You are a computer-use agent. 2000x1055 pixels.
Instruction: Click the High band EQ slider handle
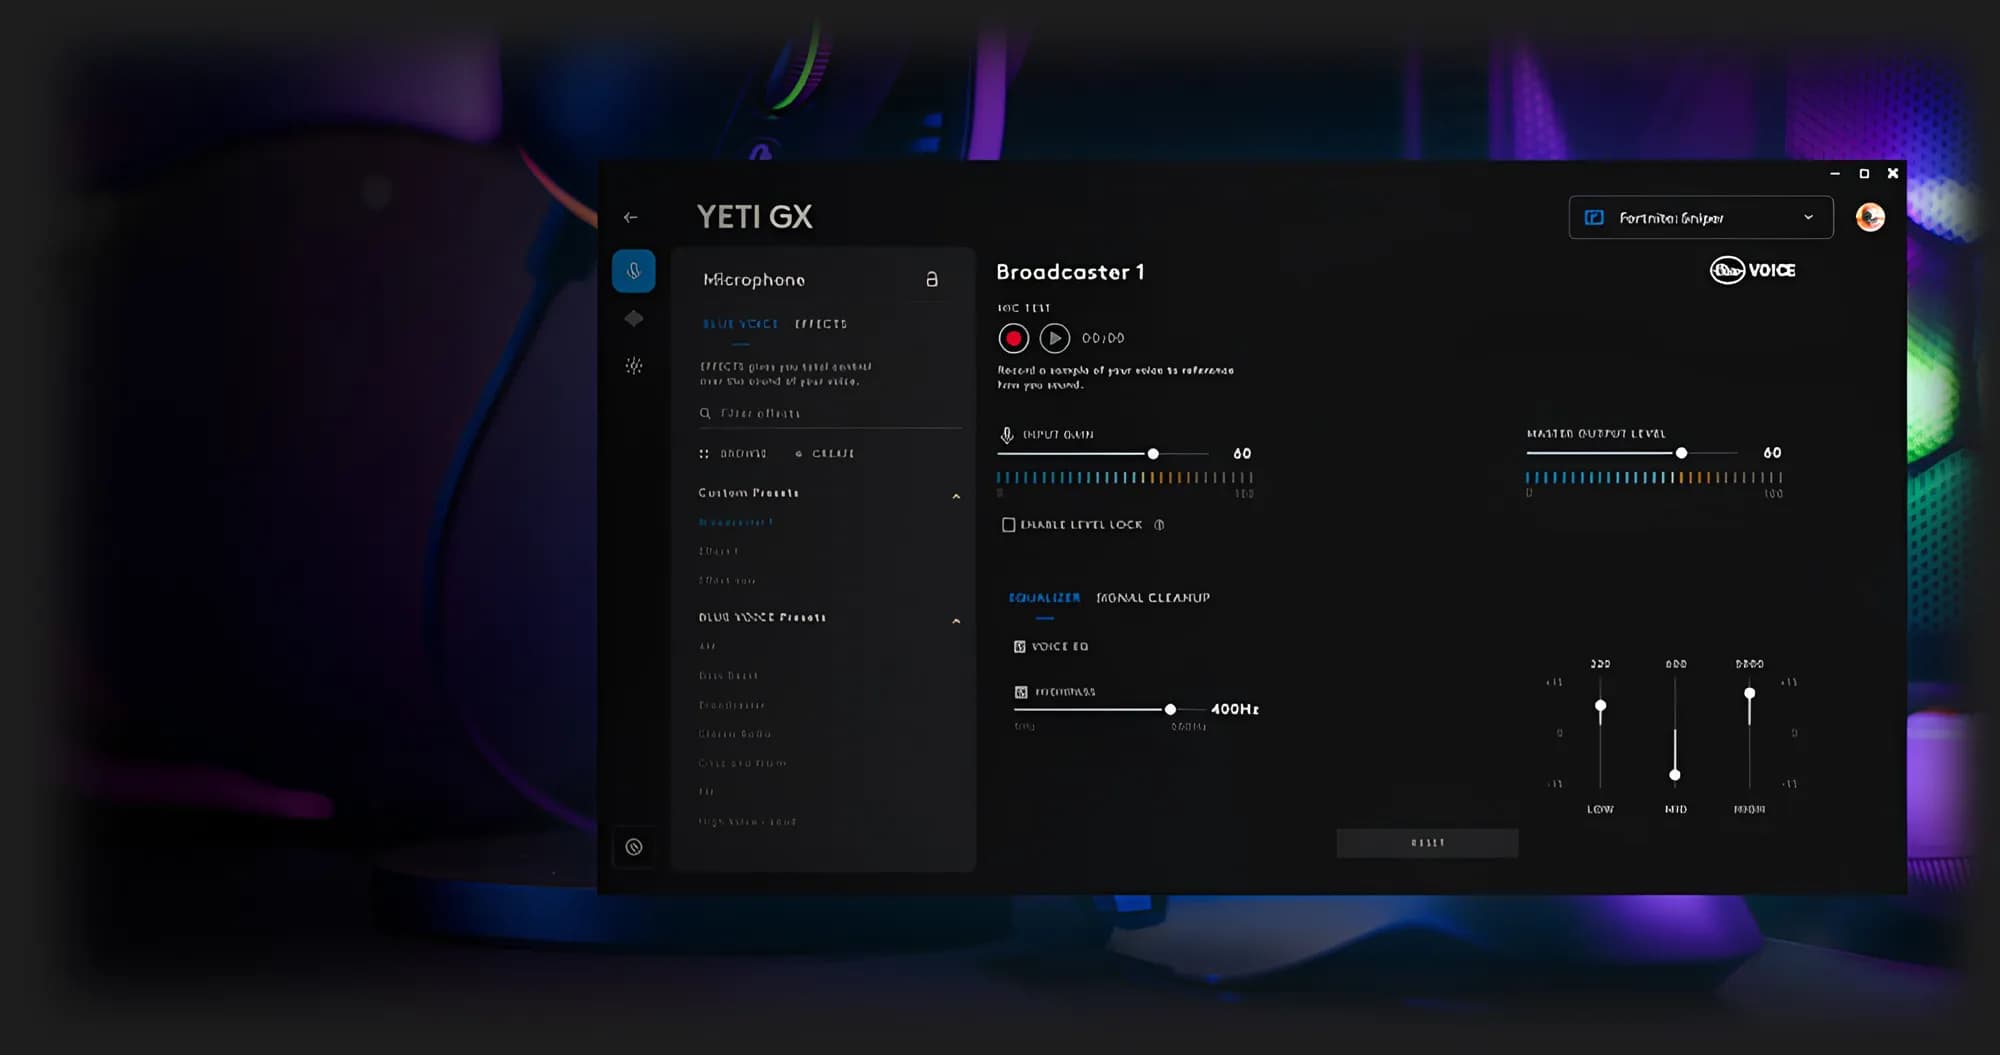click(x=1749, y=693)
